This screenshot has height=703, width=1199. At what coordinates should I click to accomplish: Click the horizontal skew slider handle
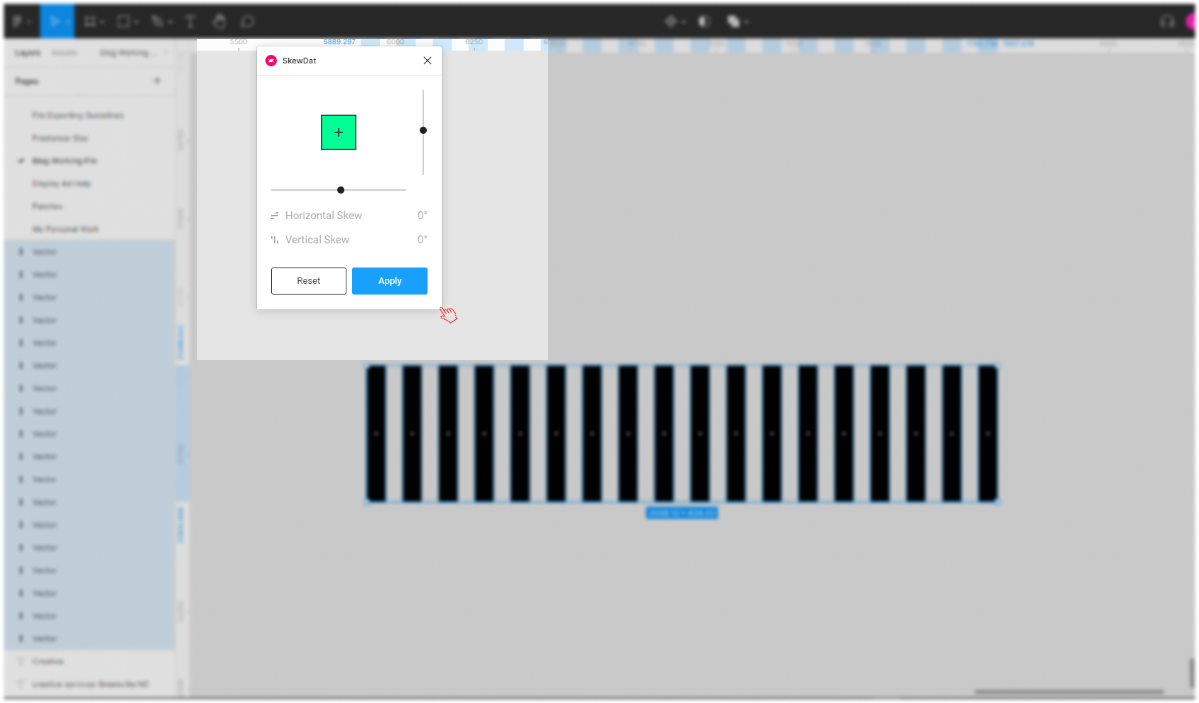pos(340,189)
